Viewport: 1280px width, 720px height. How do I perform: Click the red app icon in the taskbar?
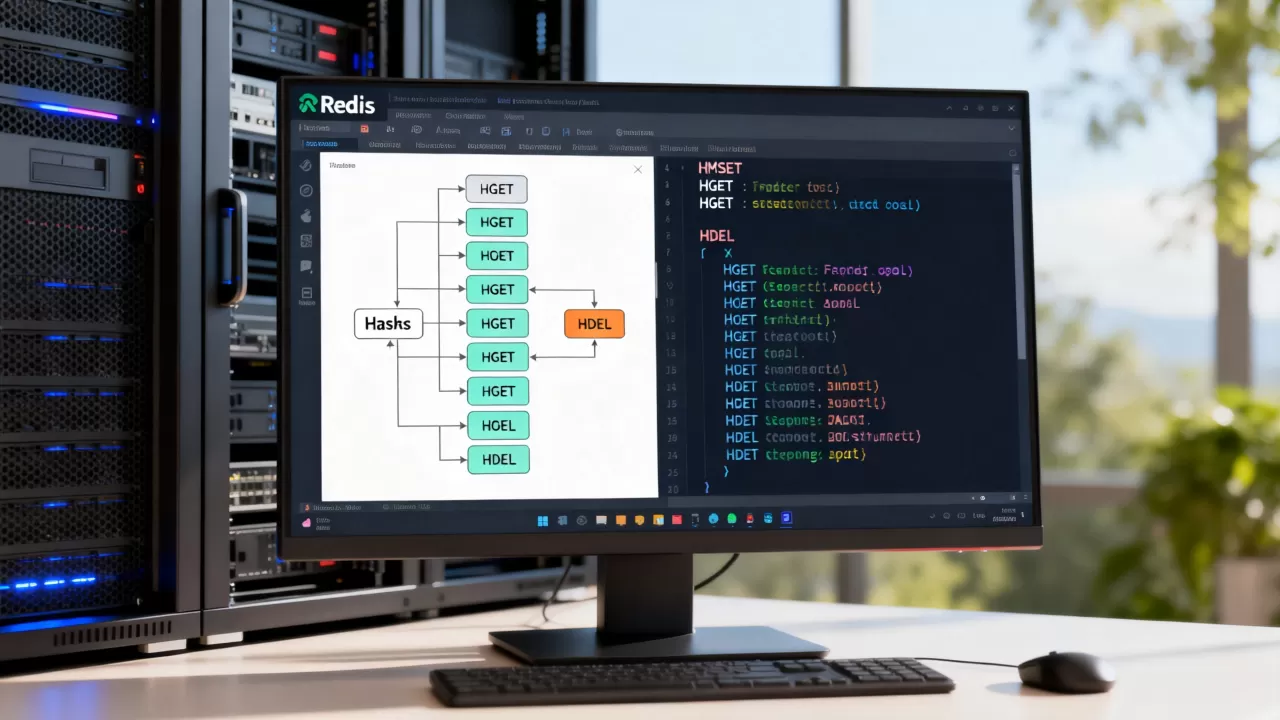click(x=677, y=520)
